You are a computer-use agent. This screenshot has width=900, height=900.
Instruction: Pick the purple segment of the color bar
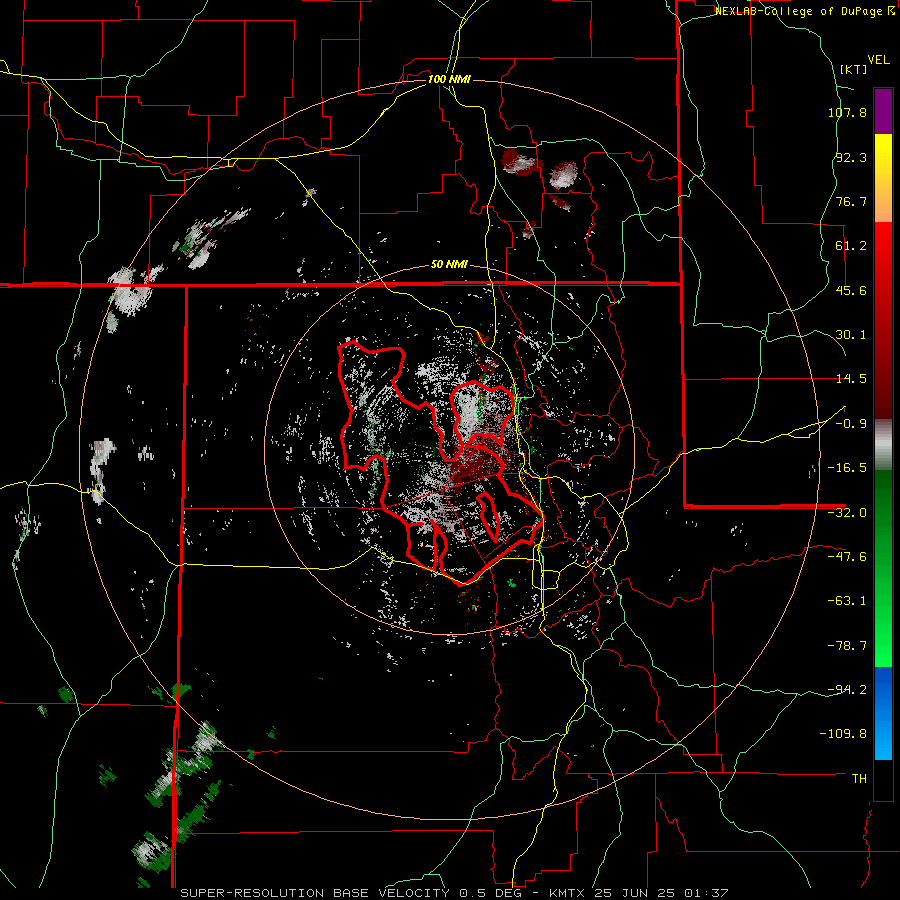(883, 111)
